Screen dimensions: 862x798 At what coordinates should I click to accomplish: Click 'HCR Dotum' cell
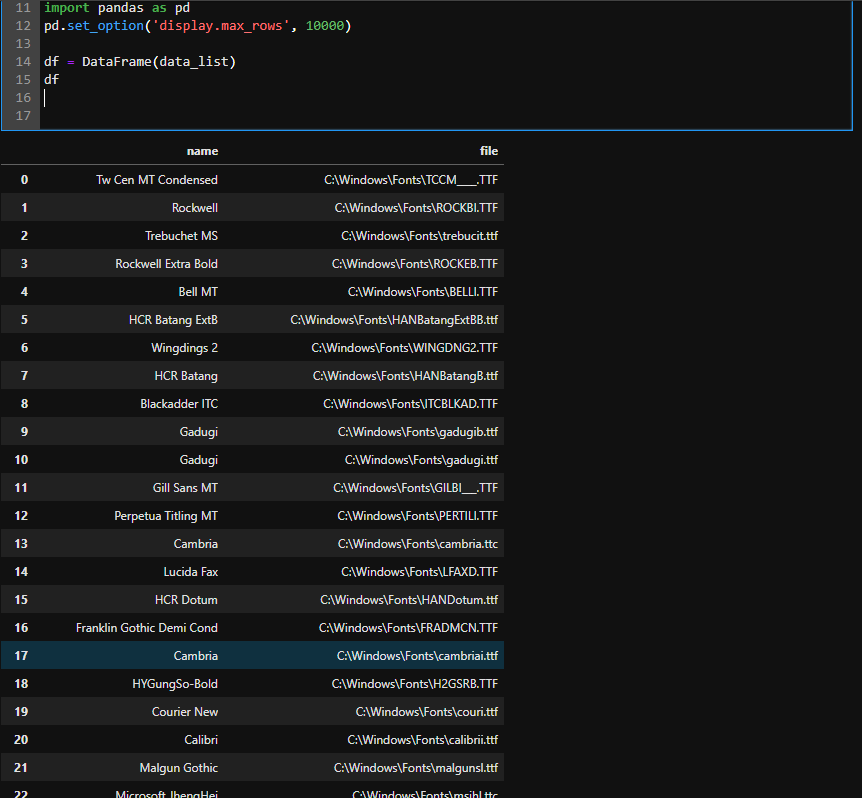[186, 600]
